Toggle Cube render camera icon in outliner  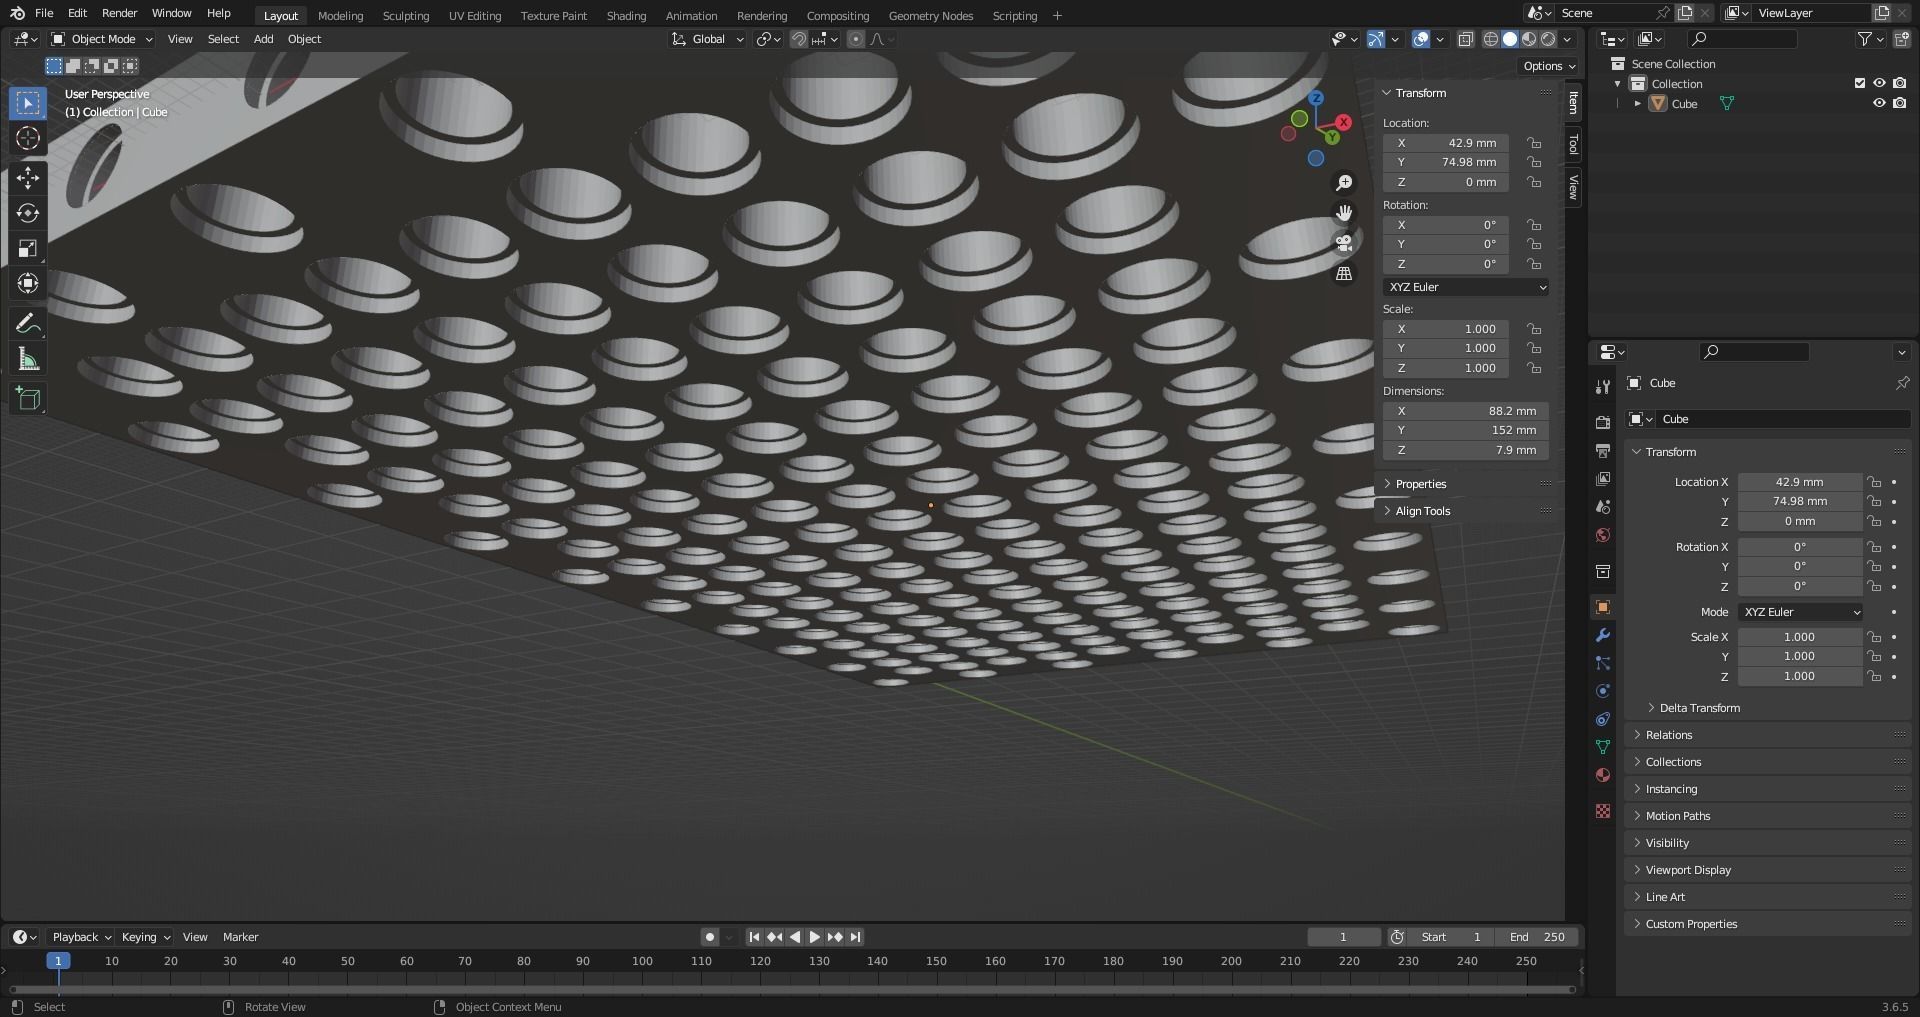click(x=1899, y=103)
